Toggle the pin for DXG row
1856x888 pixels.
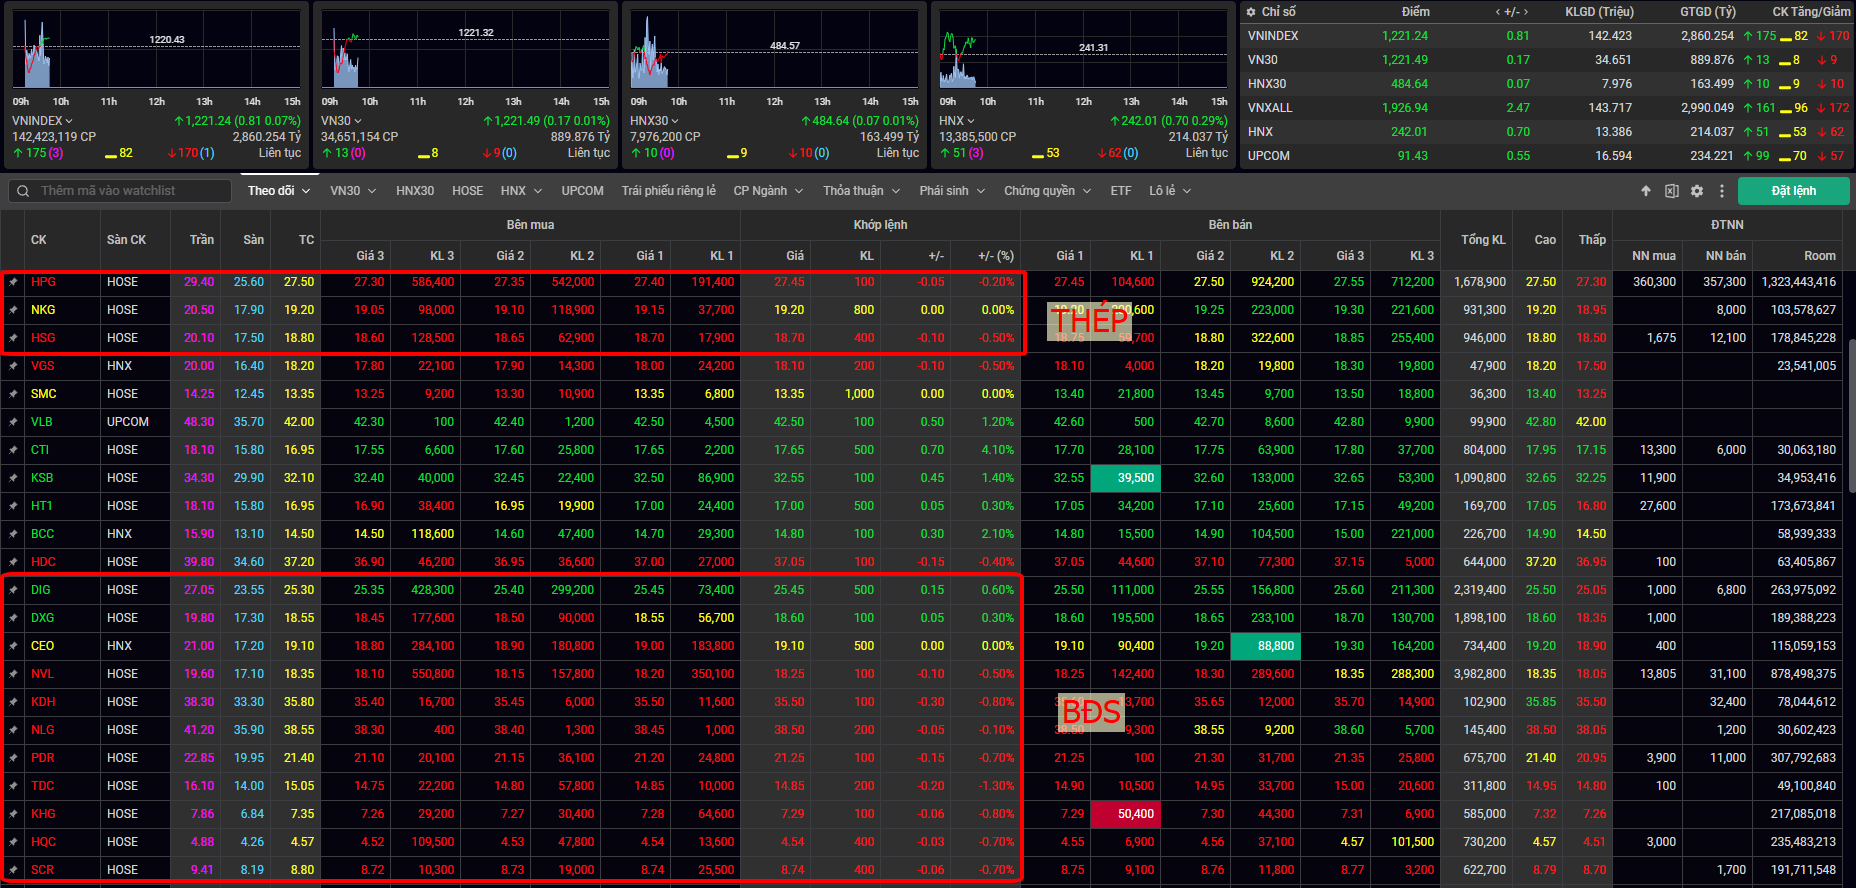tap(13, 618)
